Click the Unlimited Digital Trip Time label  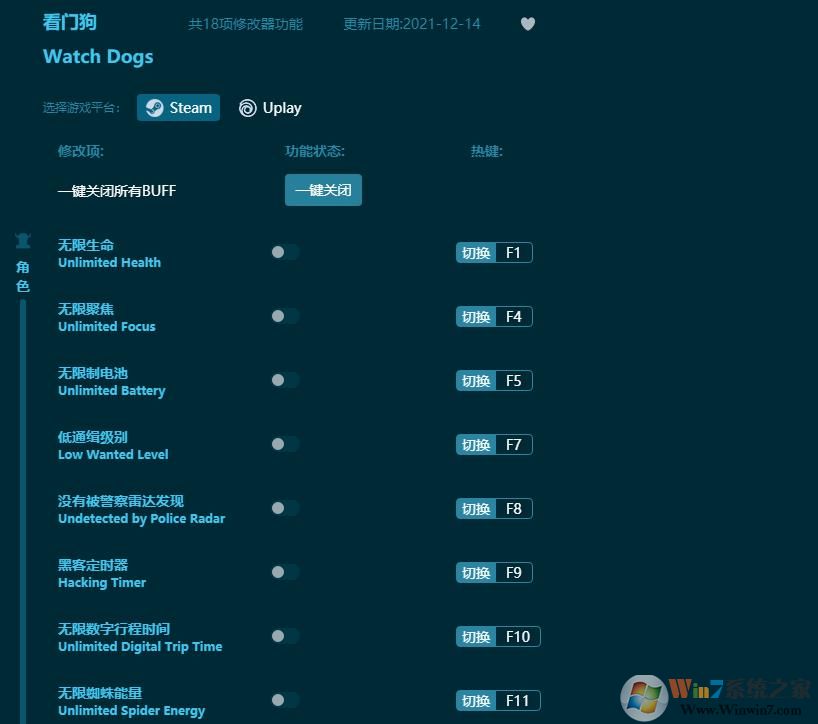pyautogui.click(x=140, y=647)
